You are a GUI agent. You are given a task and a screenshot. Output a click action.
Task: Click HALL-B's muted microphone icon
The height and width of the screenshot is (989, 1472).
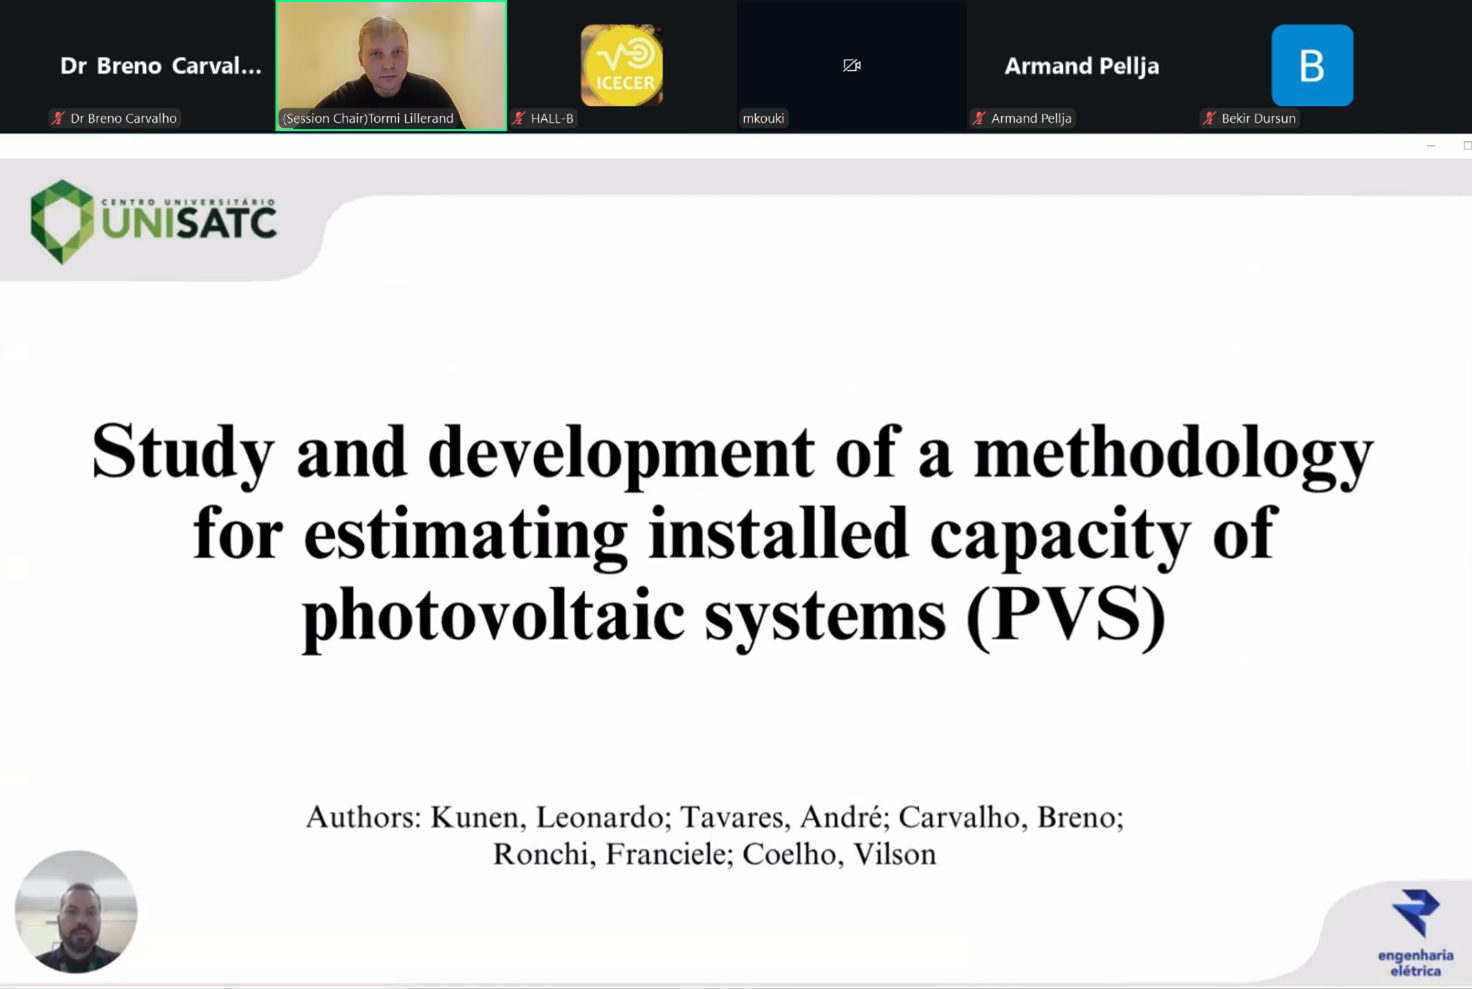point(519,118)
